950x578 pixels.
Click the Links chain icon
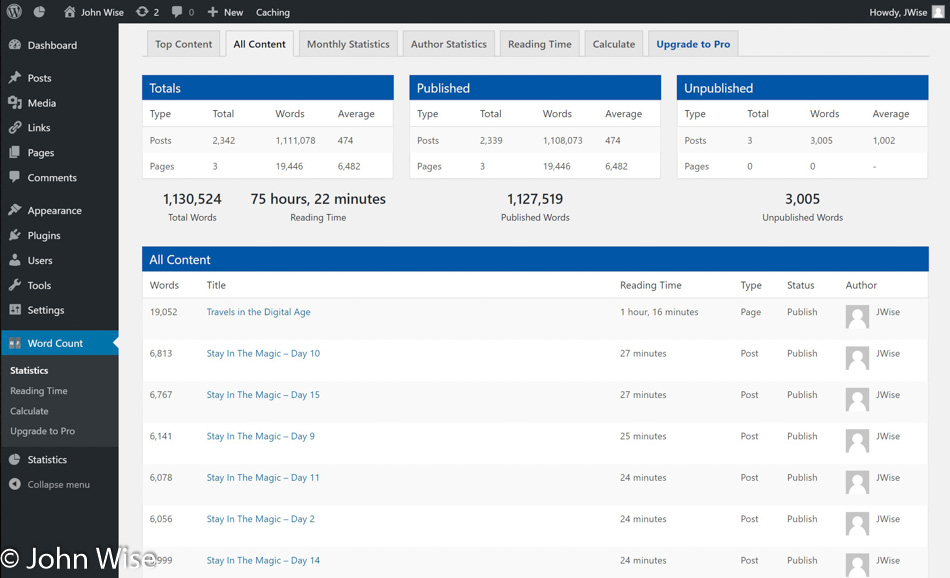pos(15,128)
